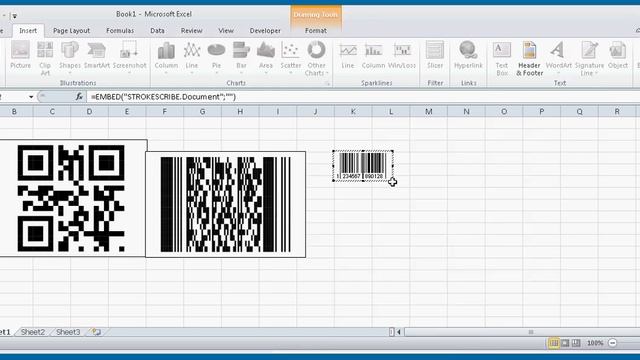The image size is (640, 360).
Task: Select column Q header
Action: click(x=580, y=111)
